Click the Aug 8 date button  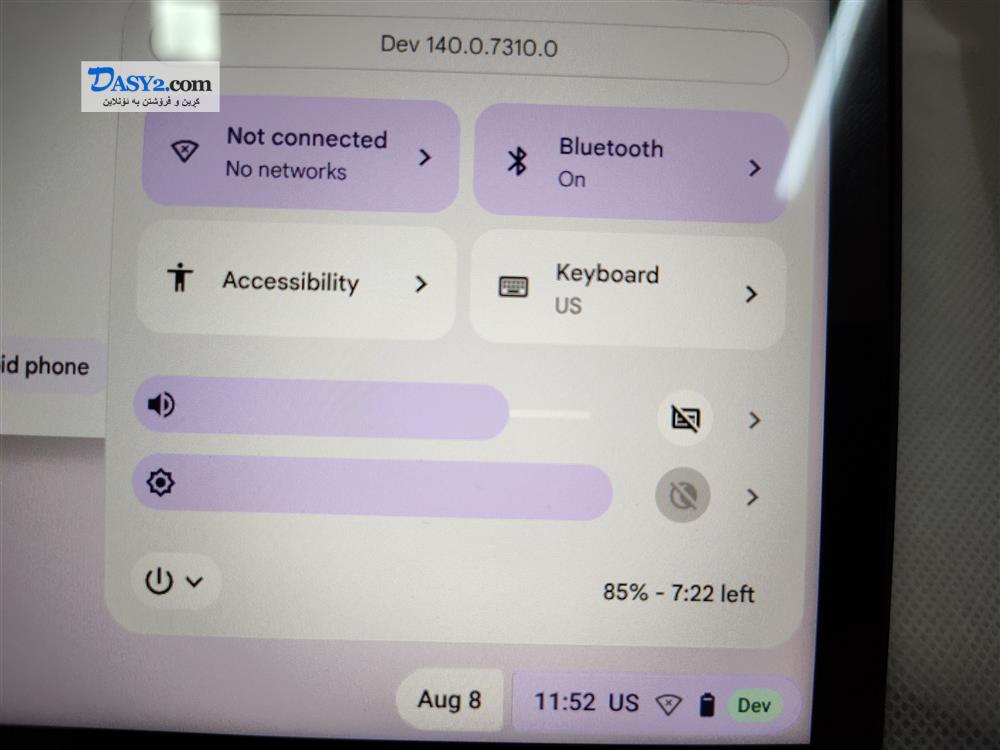tap(449, 700)
